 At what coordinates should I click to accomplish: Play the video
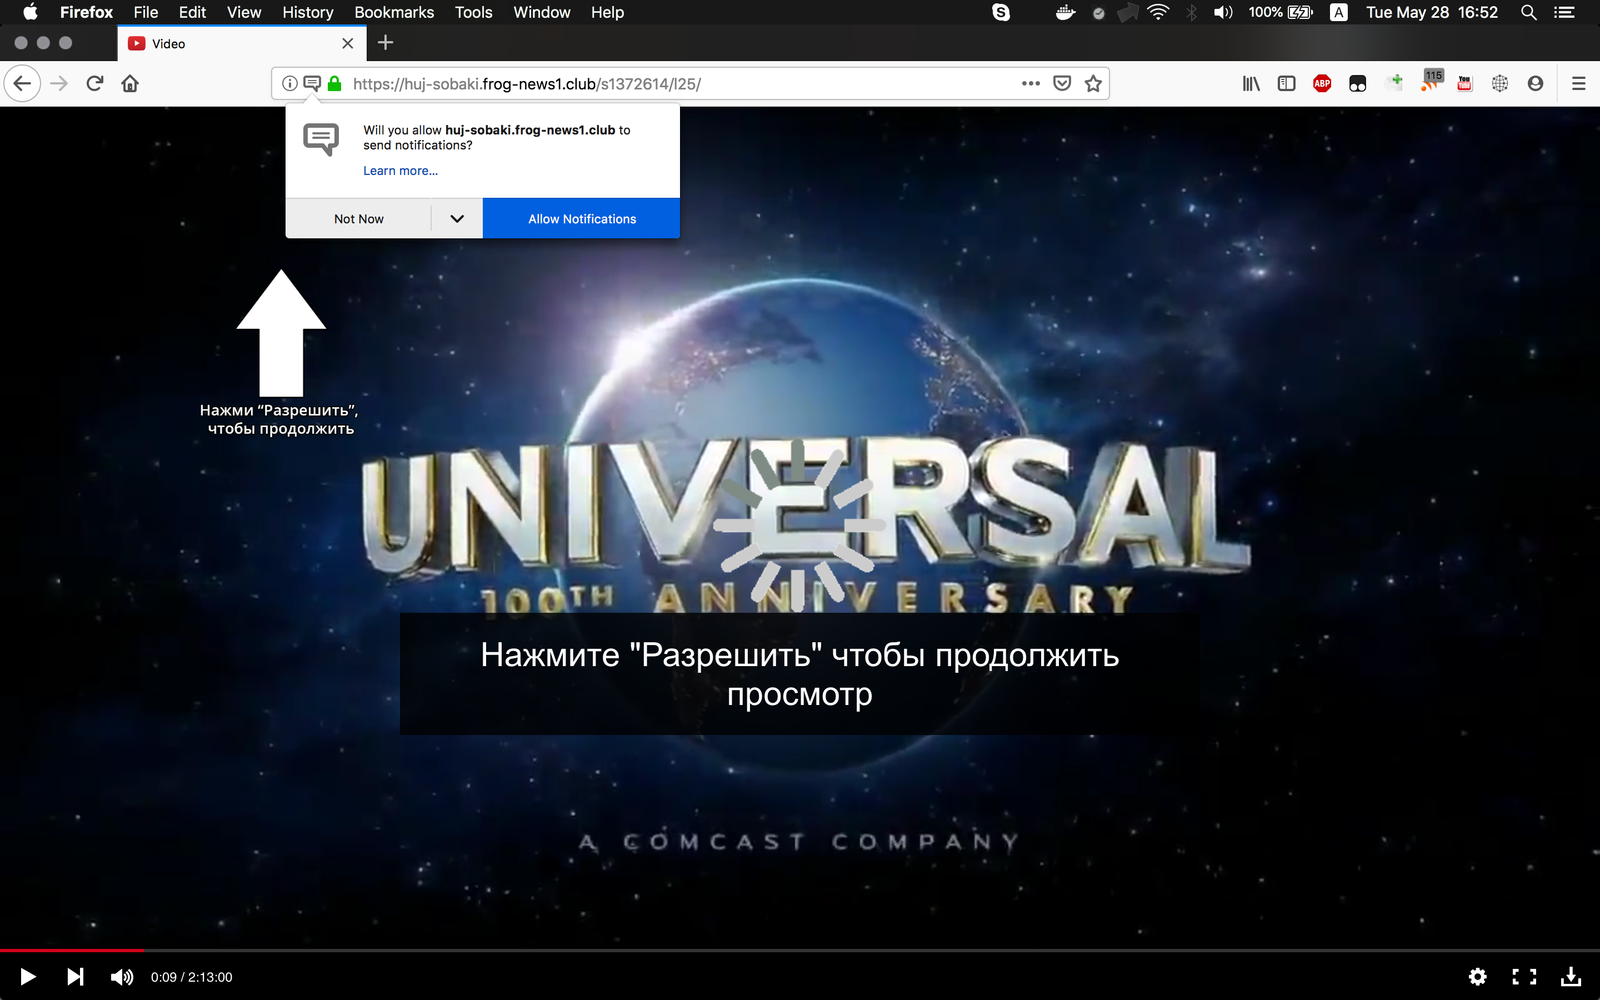click(x=28, y=977)
